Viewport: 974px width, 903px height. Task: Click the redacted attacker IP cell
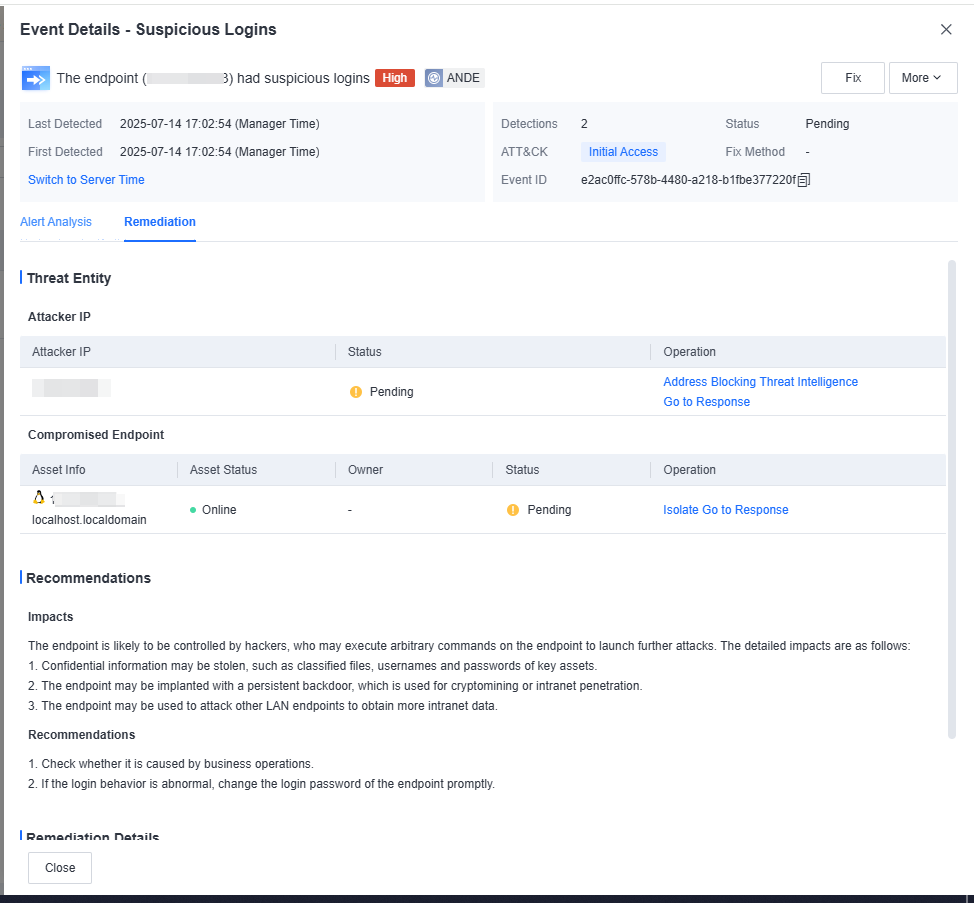tap(71, 388)
